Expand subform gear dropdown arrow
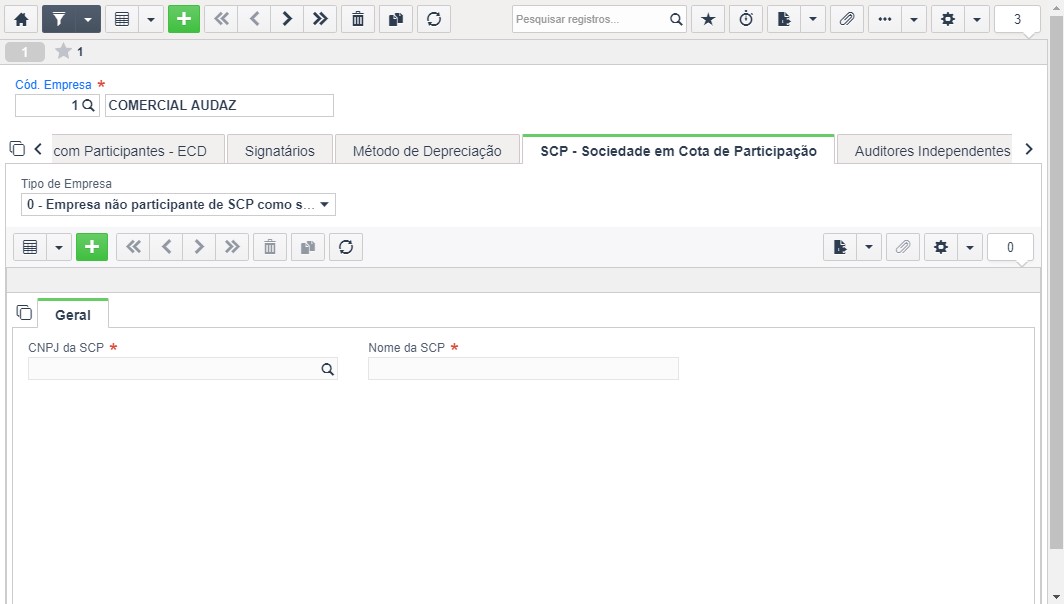This screenshot has height=604, width=1064. coord(970,247)
